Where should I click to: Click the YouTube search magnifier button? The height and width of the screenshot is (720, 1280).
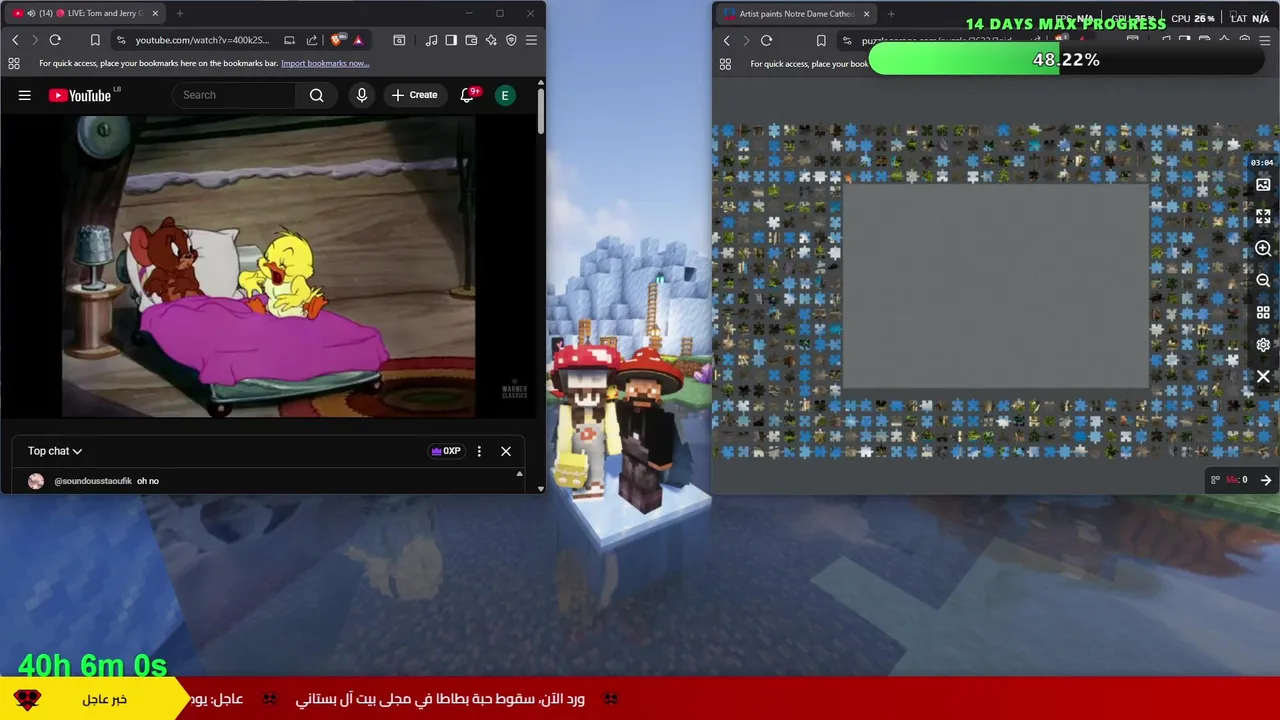click(316, 95)
